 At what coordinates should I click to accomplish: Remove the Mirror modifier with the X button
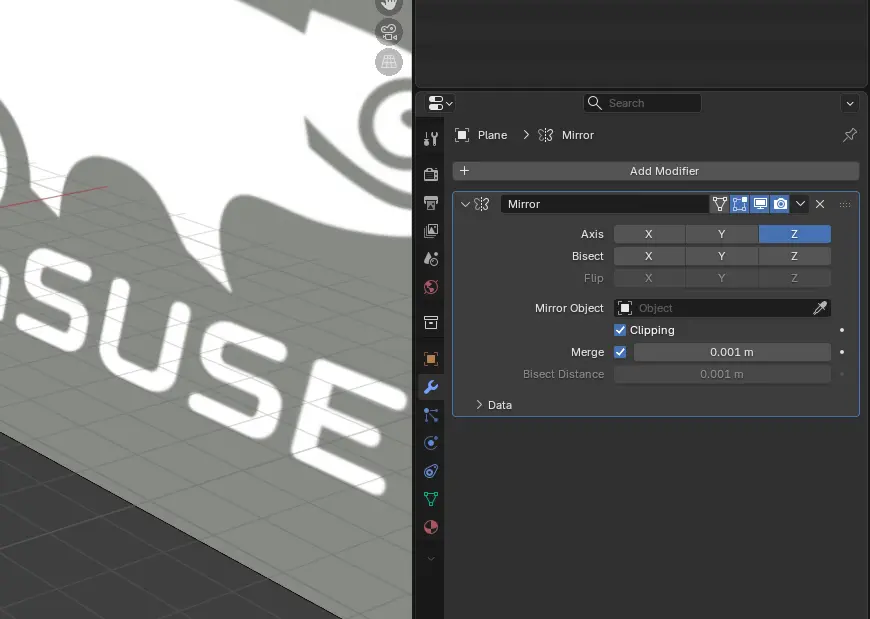[x=820, y=204]
